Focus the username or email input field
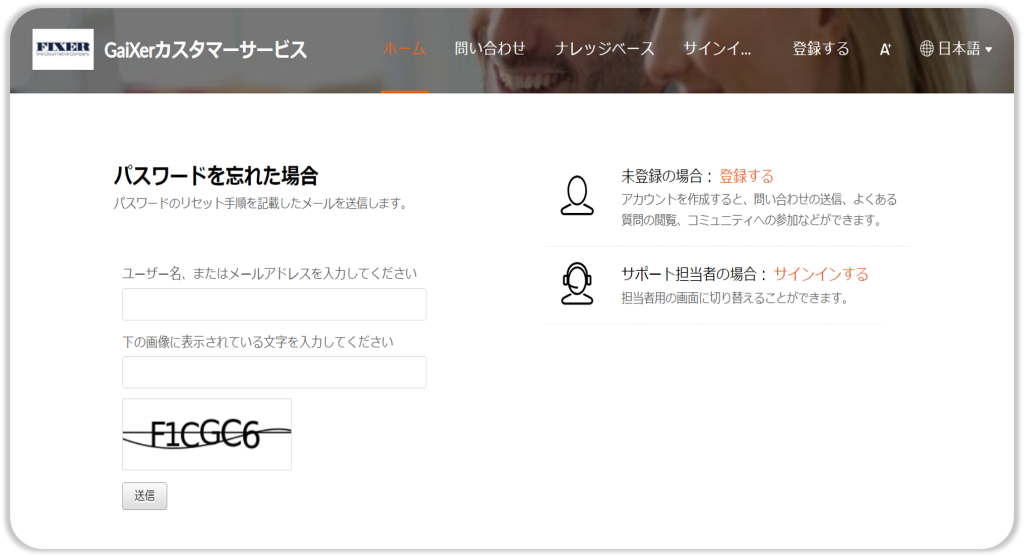Viewport: 1024px width, 557px height. coord(274,304)
